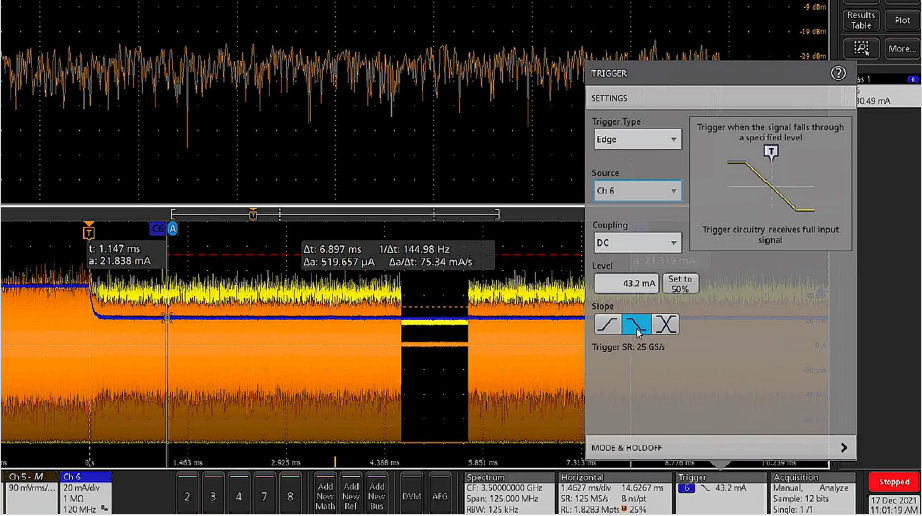Open the Coupling DC dropdown
Image resolution: width=922 pixels, height=516 pixels.
(x=637, y=243)
